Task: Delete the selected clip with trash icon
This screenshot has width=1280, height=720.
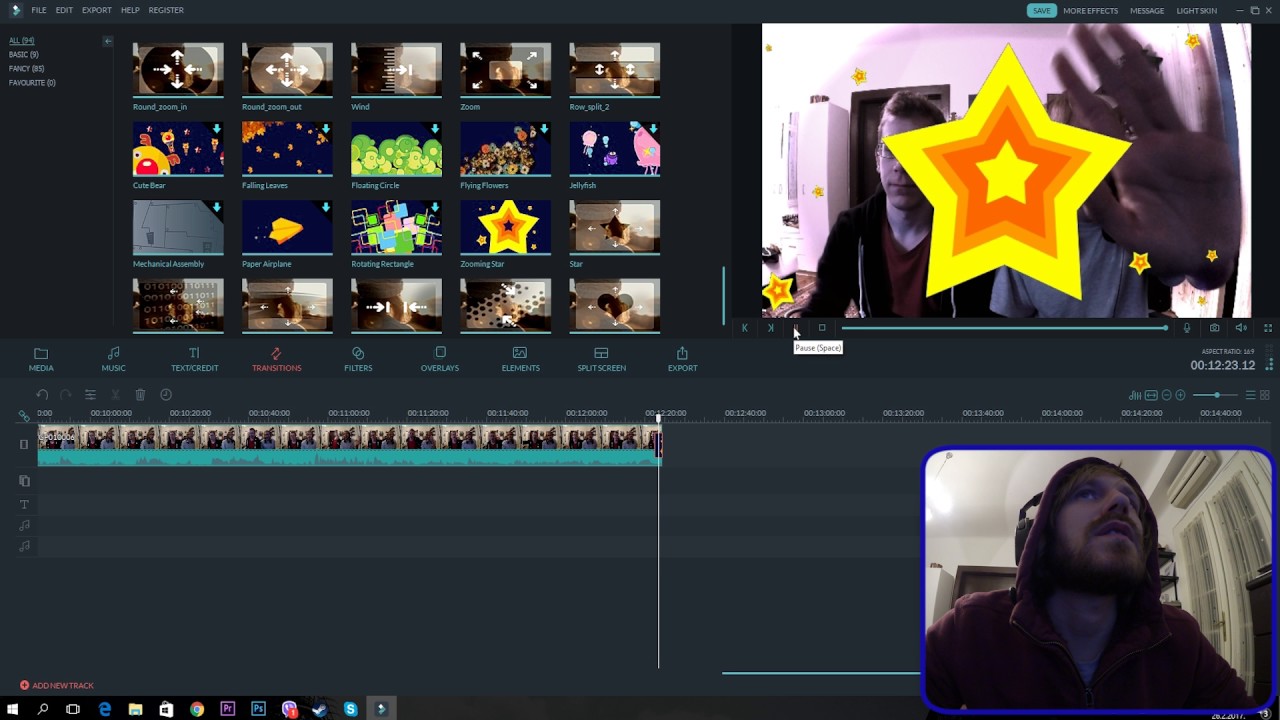Action: [140, 395]
